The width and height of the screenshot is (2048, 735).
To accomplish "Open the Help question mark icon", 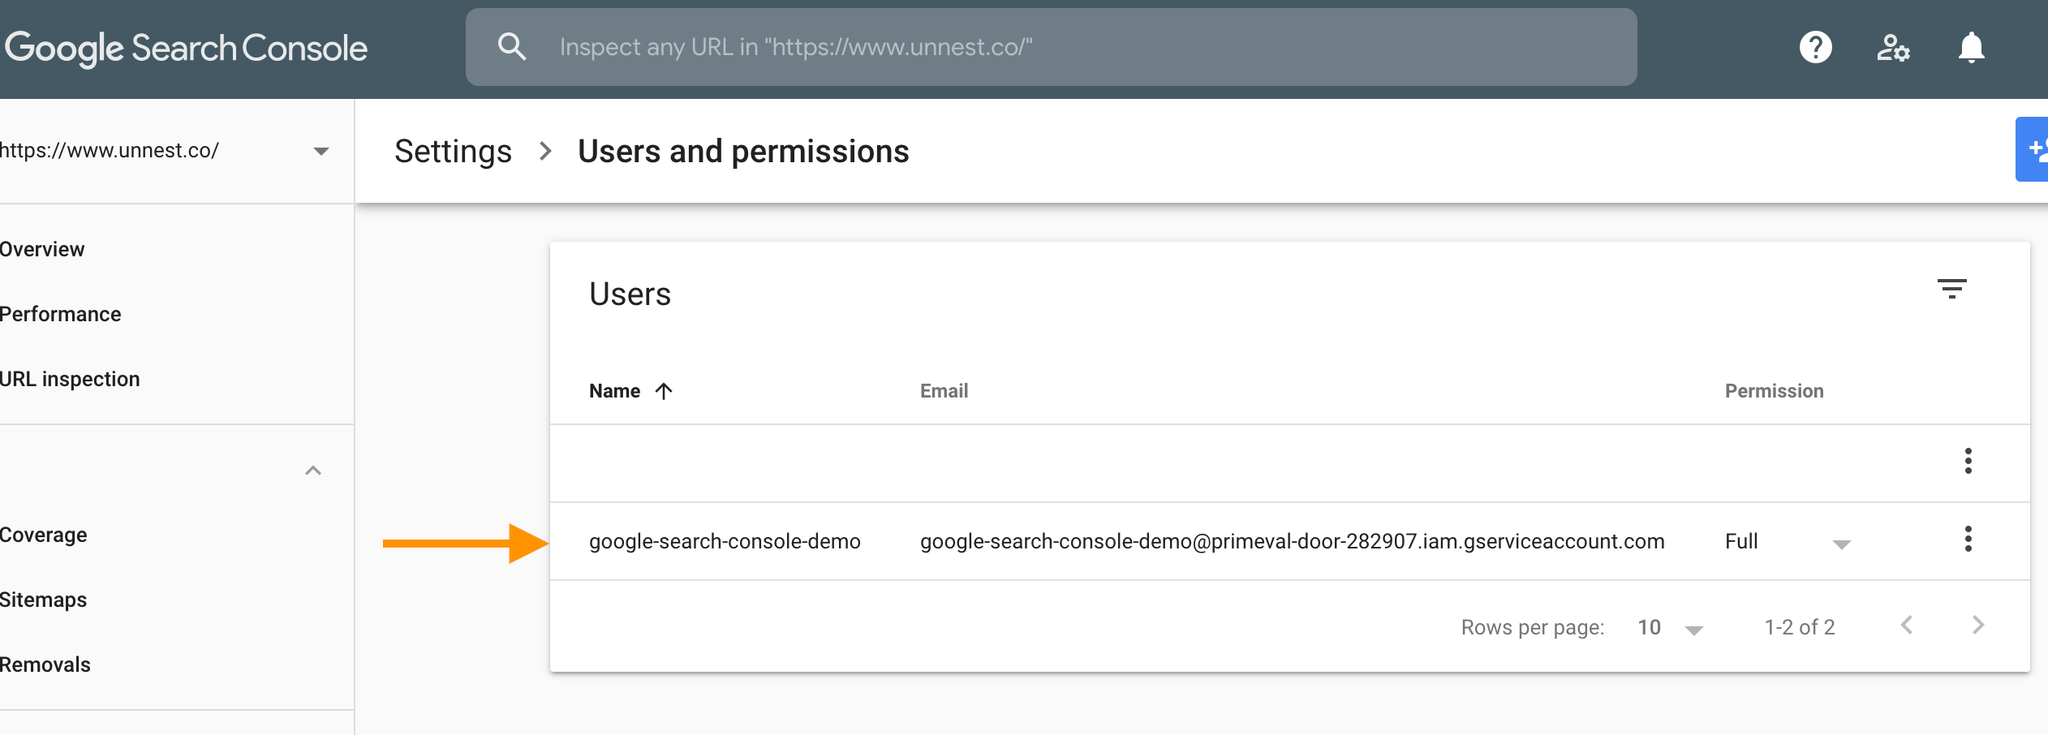I will pyautogui.click(x=1816, y=47).
